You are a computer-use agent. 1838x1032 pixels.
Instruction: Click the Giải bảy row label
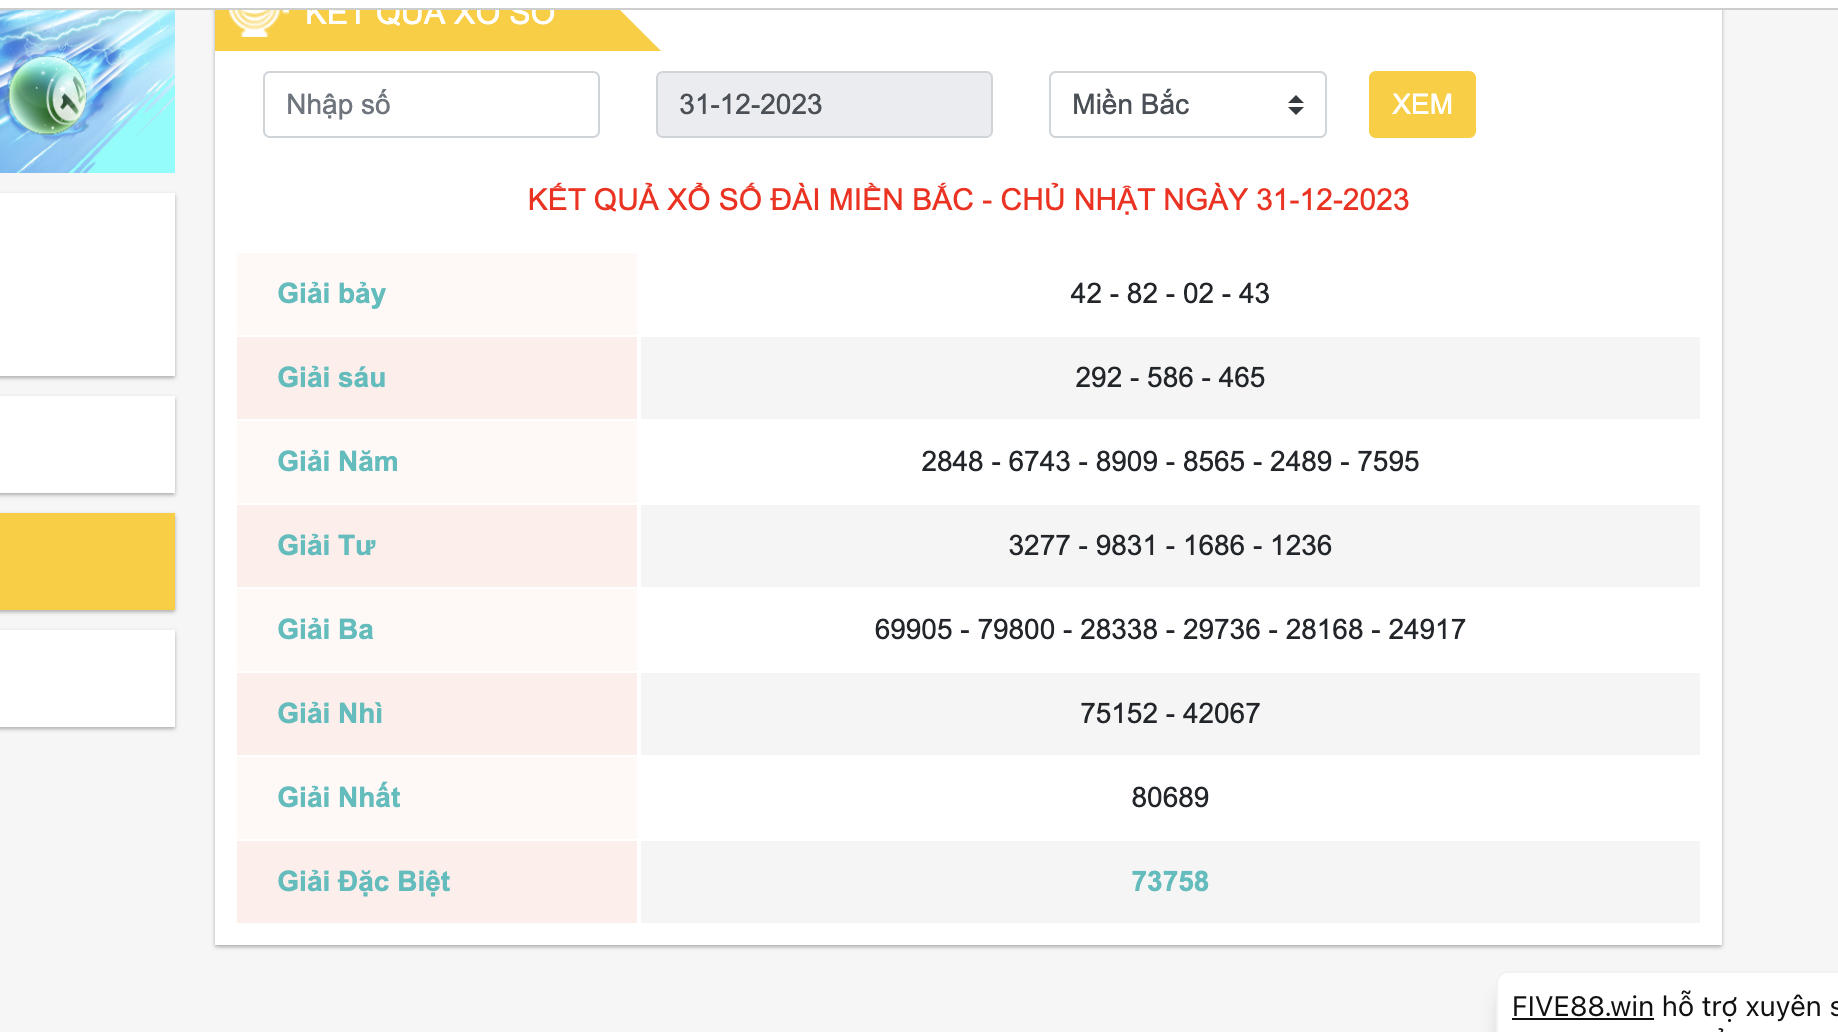pos(331,294)
